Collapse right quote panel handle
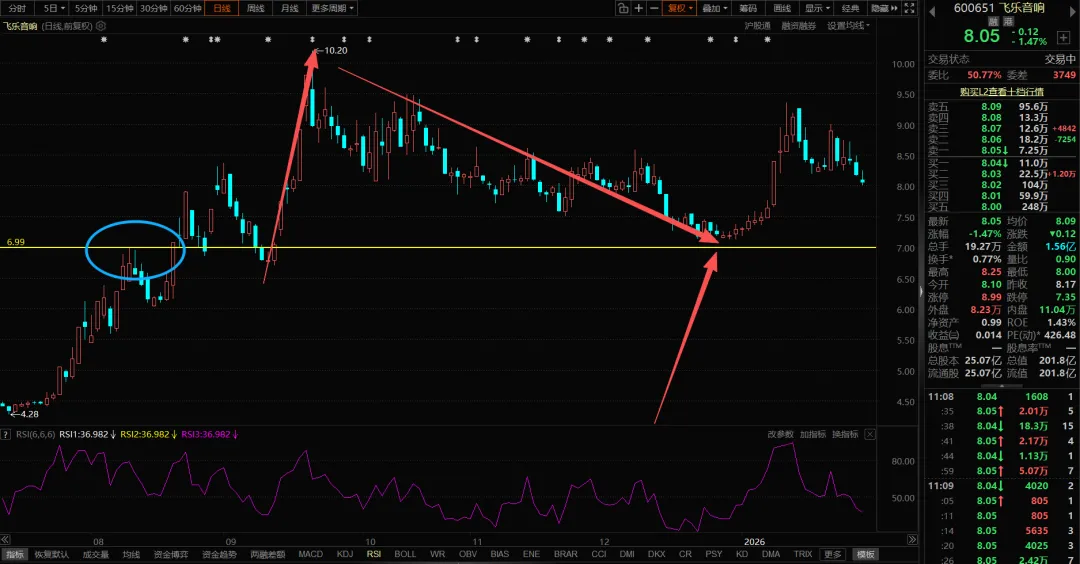The width and height of the screenshot is (1080, 564). pos(920,291)
